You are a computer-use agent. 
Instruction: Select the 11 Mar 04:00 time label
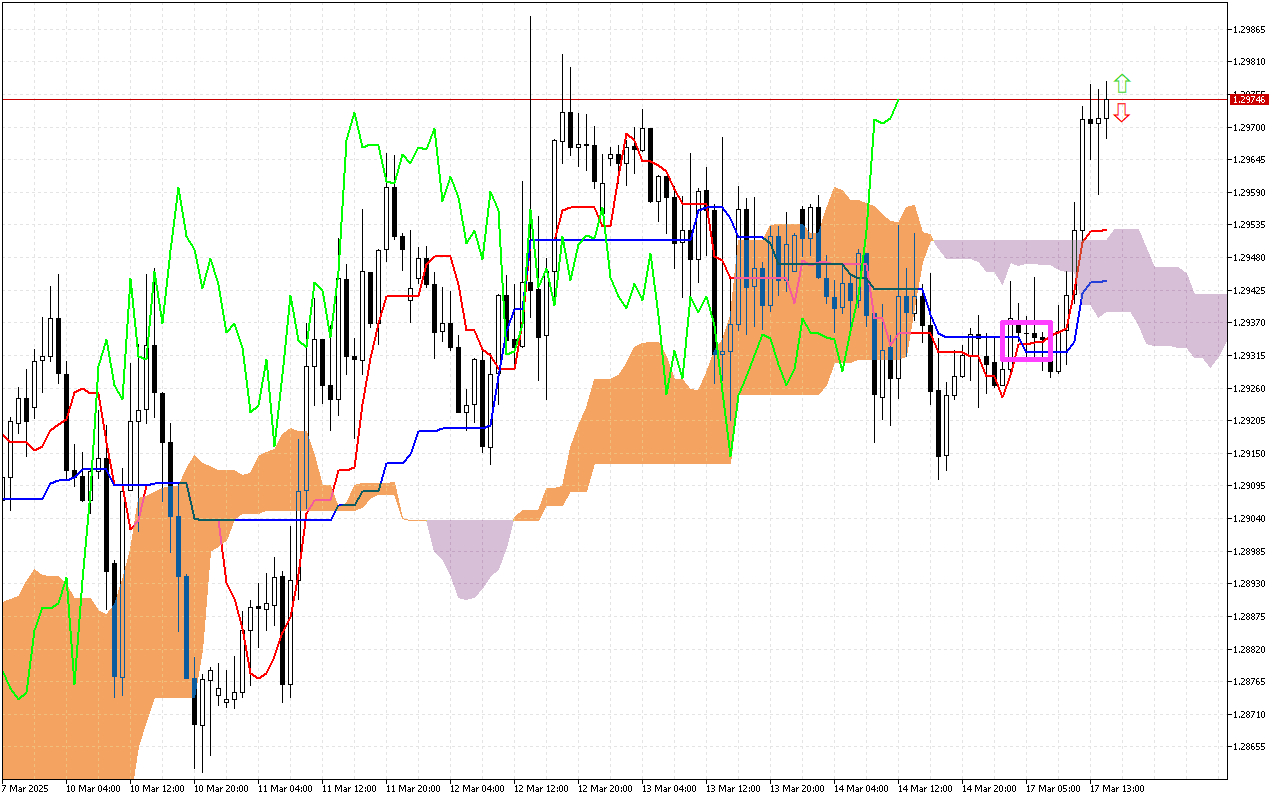pos(285,788)
